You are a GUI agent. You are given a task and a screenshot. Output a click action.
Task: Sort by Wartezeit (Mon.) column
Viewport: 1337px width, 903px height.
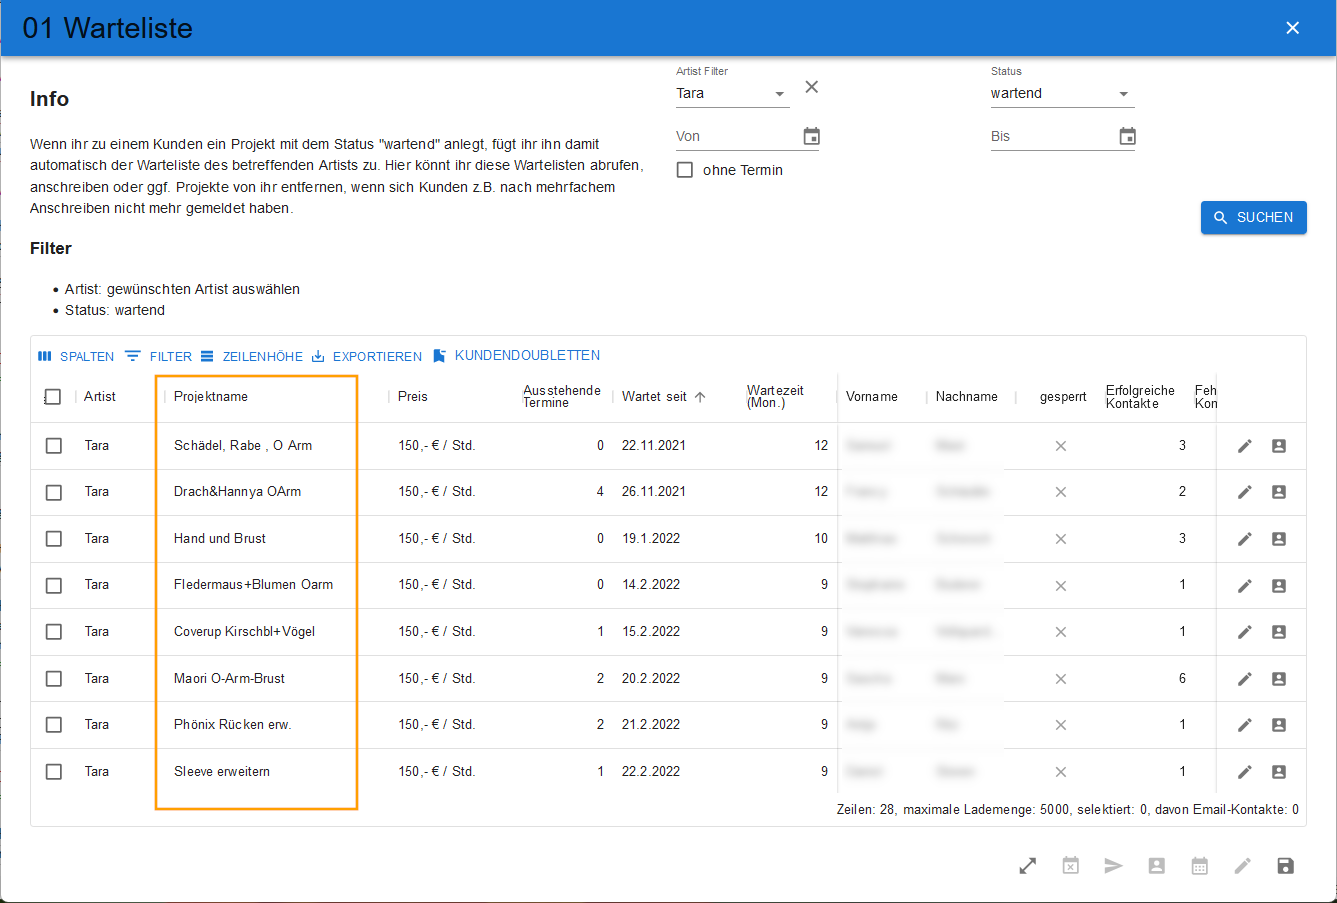tap(775, 397)
